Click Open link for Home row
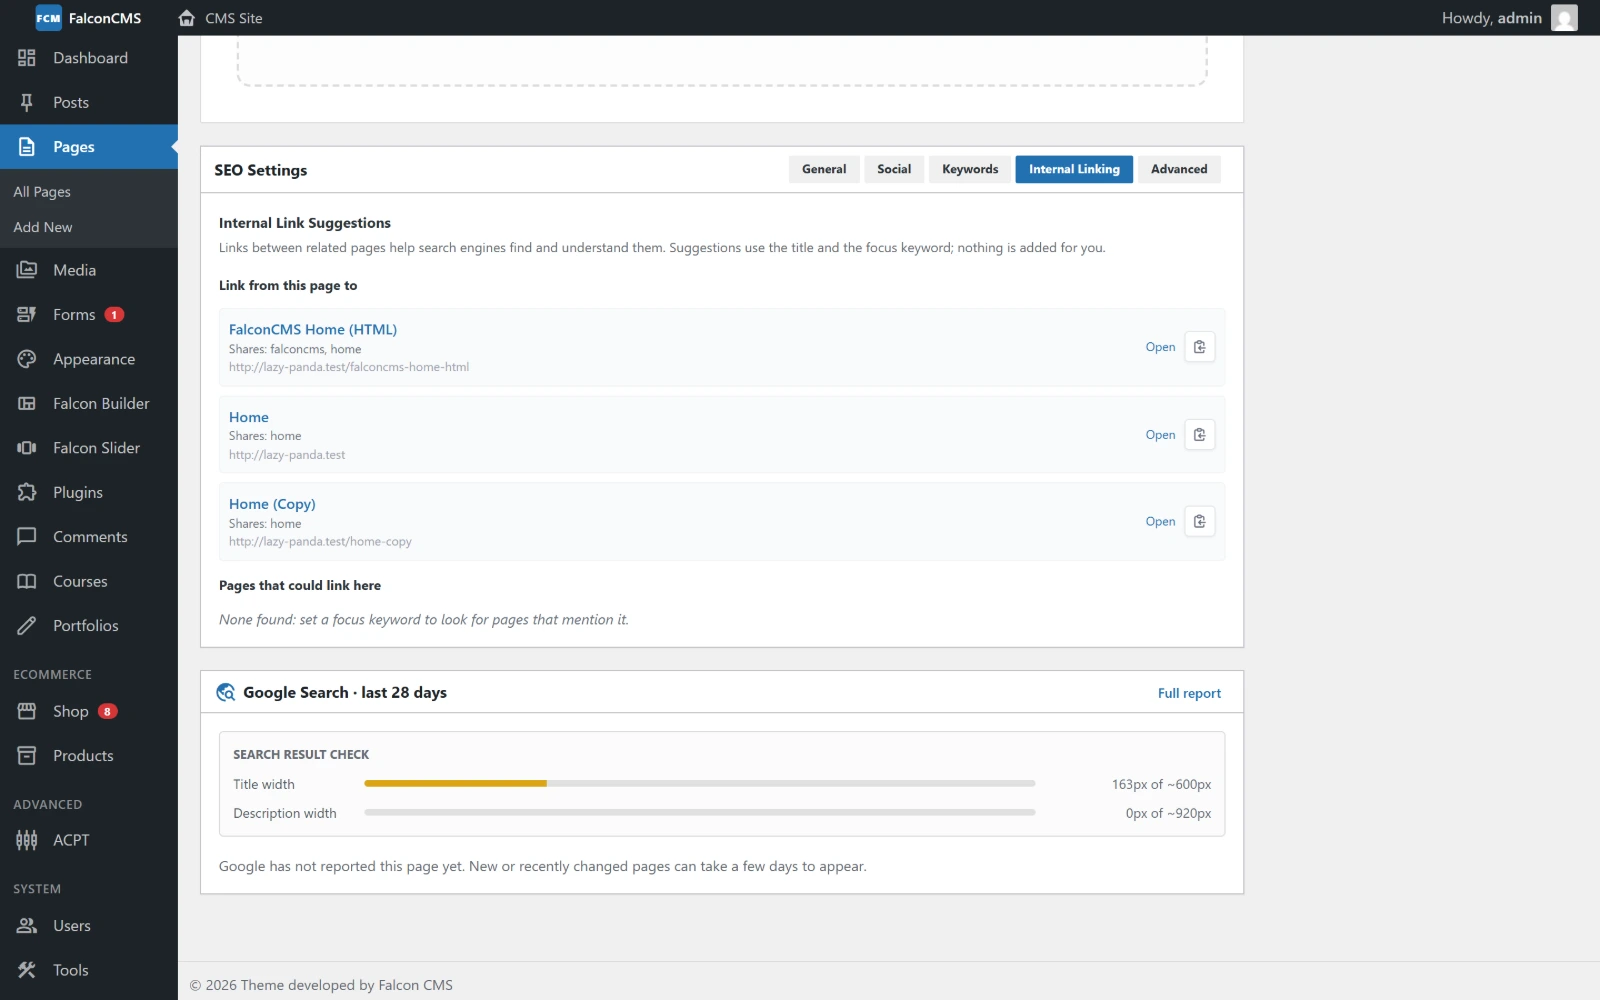Viewport: 1600px width, 1000px height. [x=1160, y=435]
